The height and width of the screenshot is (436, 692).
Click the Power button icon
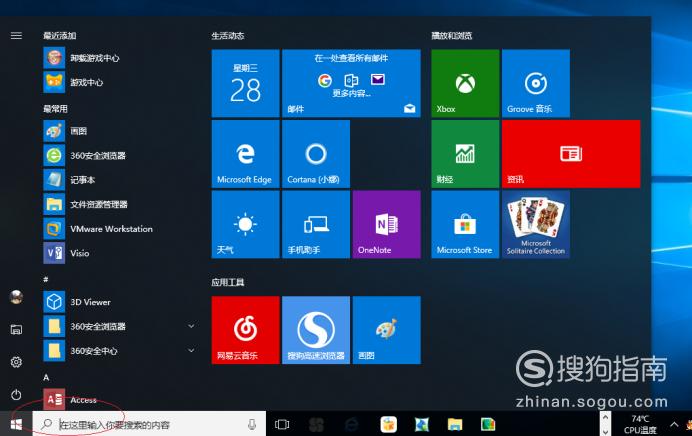(16, 395)
